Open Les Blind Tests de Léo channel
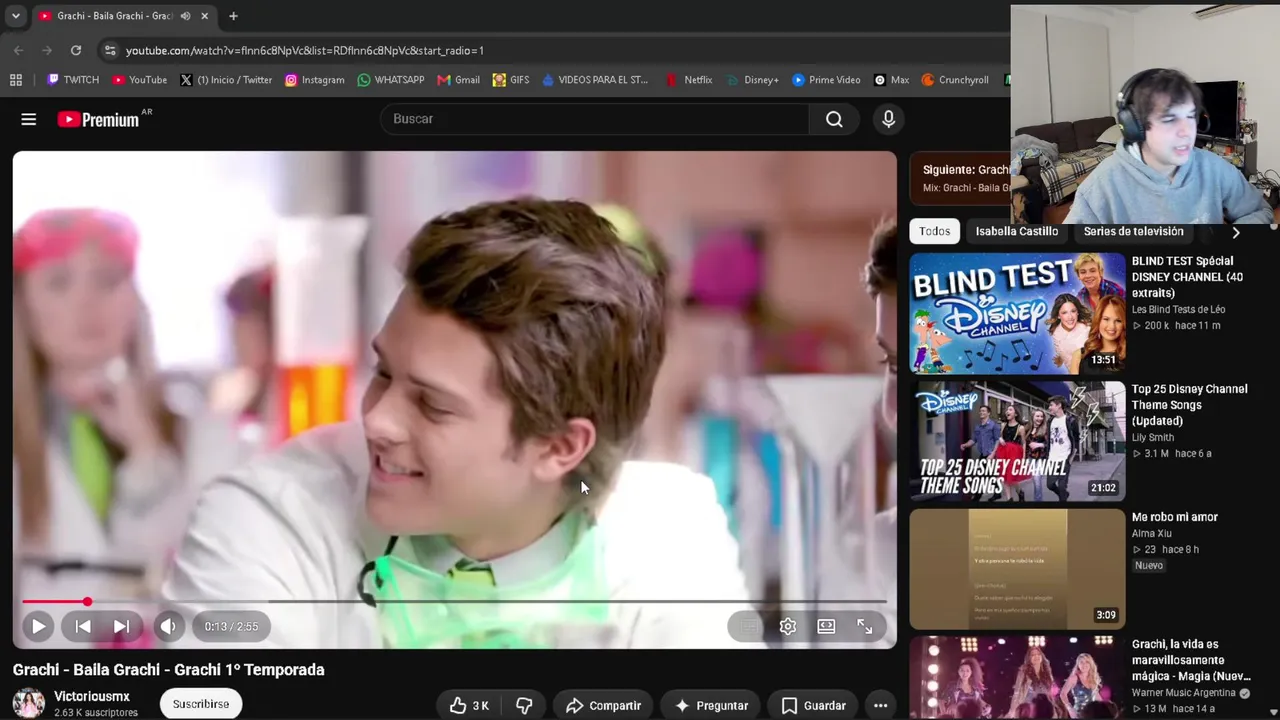1280x720 pixels. [x=1178, y=310]
